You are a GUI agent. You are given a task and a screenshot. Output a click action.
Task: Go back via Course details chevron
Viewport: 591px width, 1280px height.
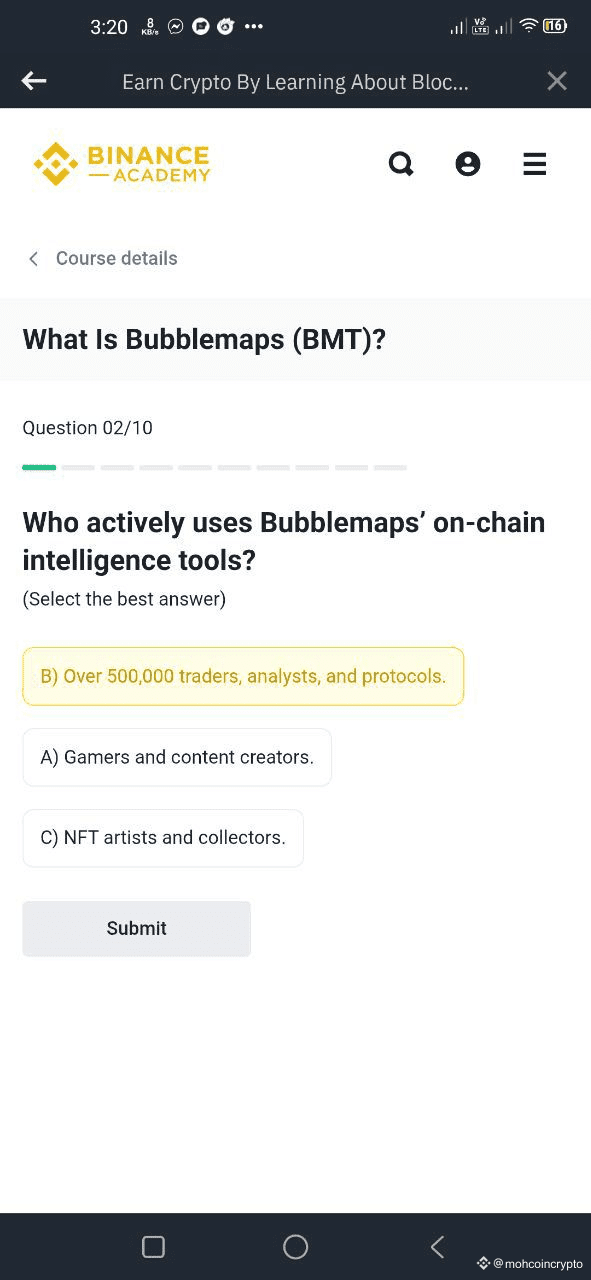tap(33, 259)
